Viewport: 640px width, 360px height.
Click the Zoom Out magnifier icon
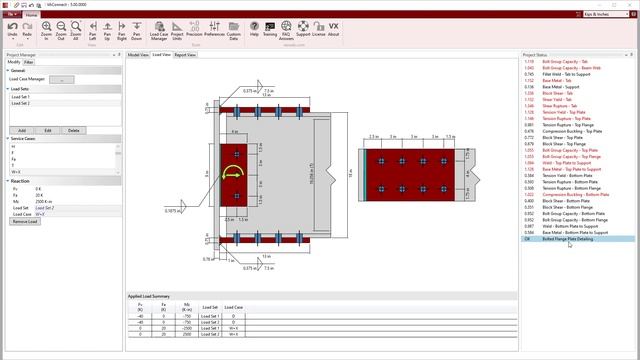tap(61, 27)
